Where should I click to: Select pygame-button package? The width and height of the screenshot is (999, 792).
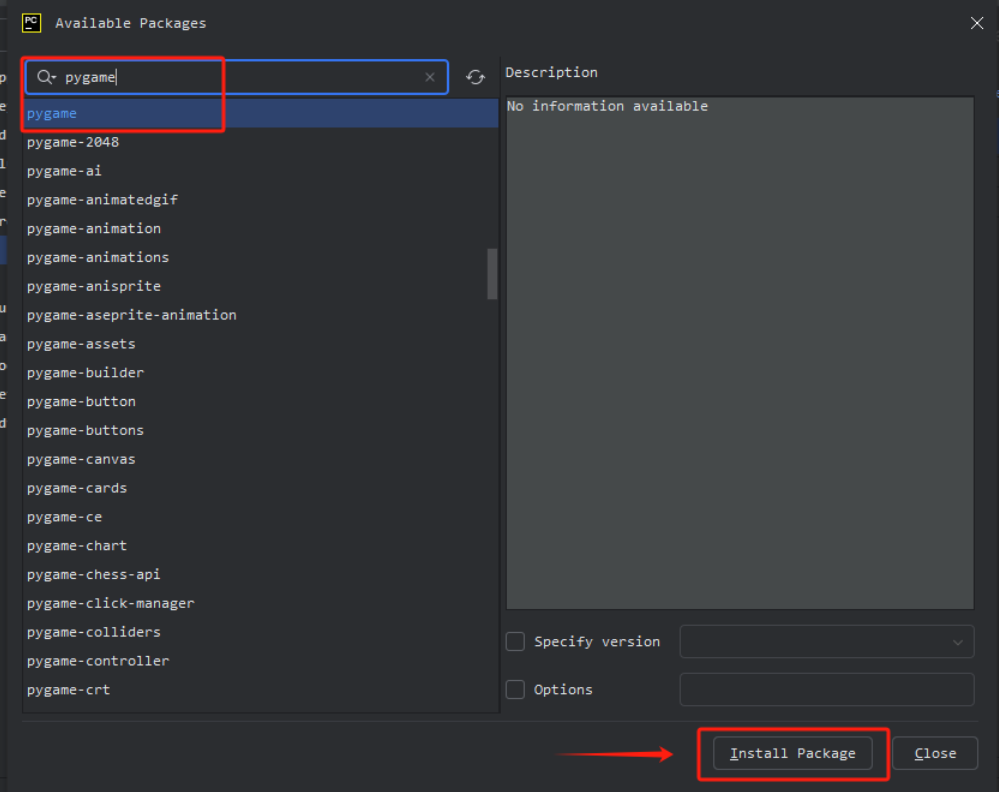[x=261, y=401]
